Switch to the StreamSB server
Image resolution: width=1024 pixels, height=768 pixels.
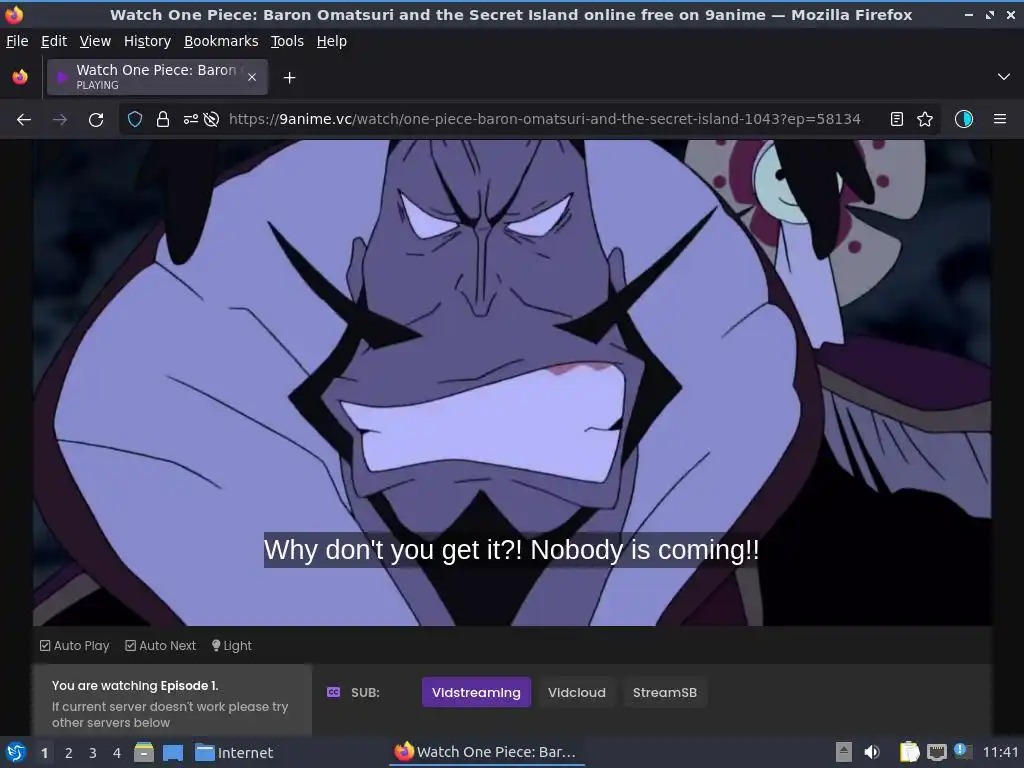(665, 692)
